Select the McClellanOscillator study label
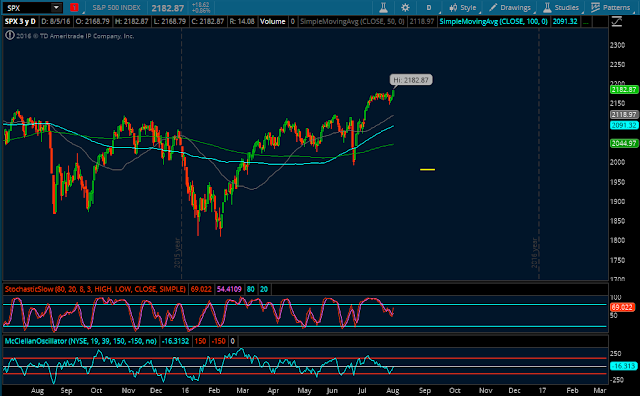This screenshot has height=396, width=640. click(81, 341)
